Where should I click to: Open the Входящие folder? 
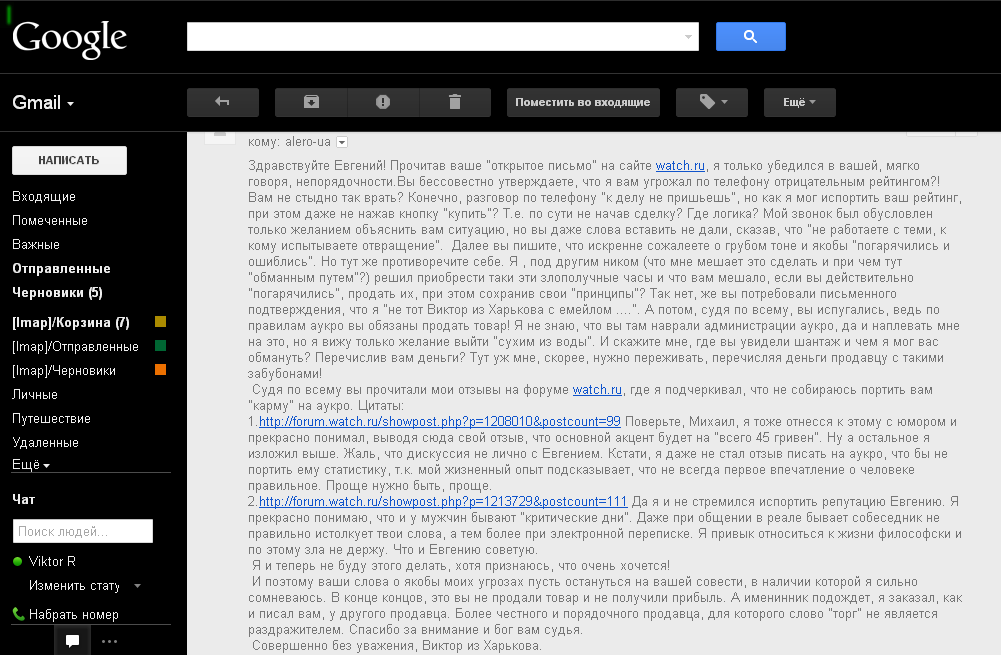click(x=44, y=197)
